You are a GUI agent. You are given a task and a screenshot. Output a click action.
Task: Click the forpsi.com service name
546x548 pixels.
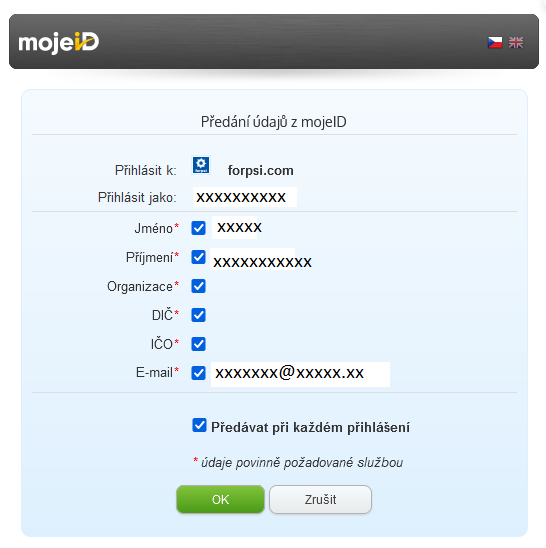click(x=260, y=171)
